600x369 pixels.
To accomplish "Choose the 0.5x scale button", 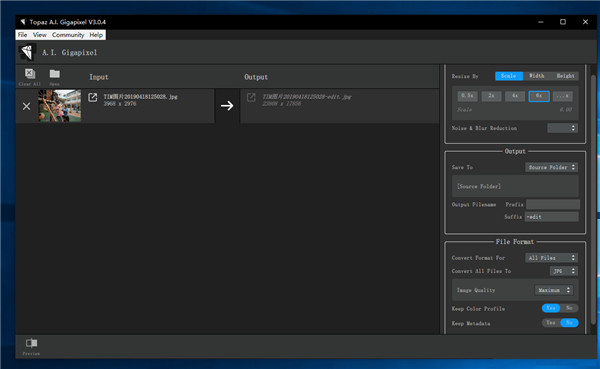I will (x=467, y=96).
